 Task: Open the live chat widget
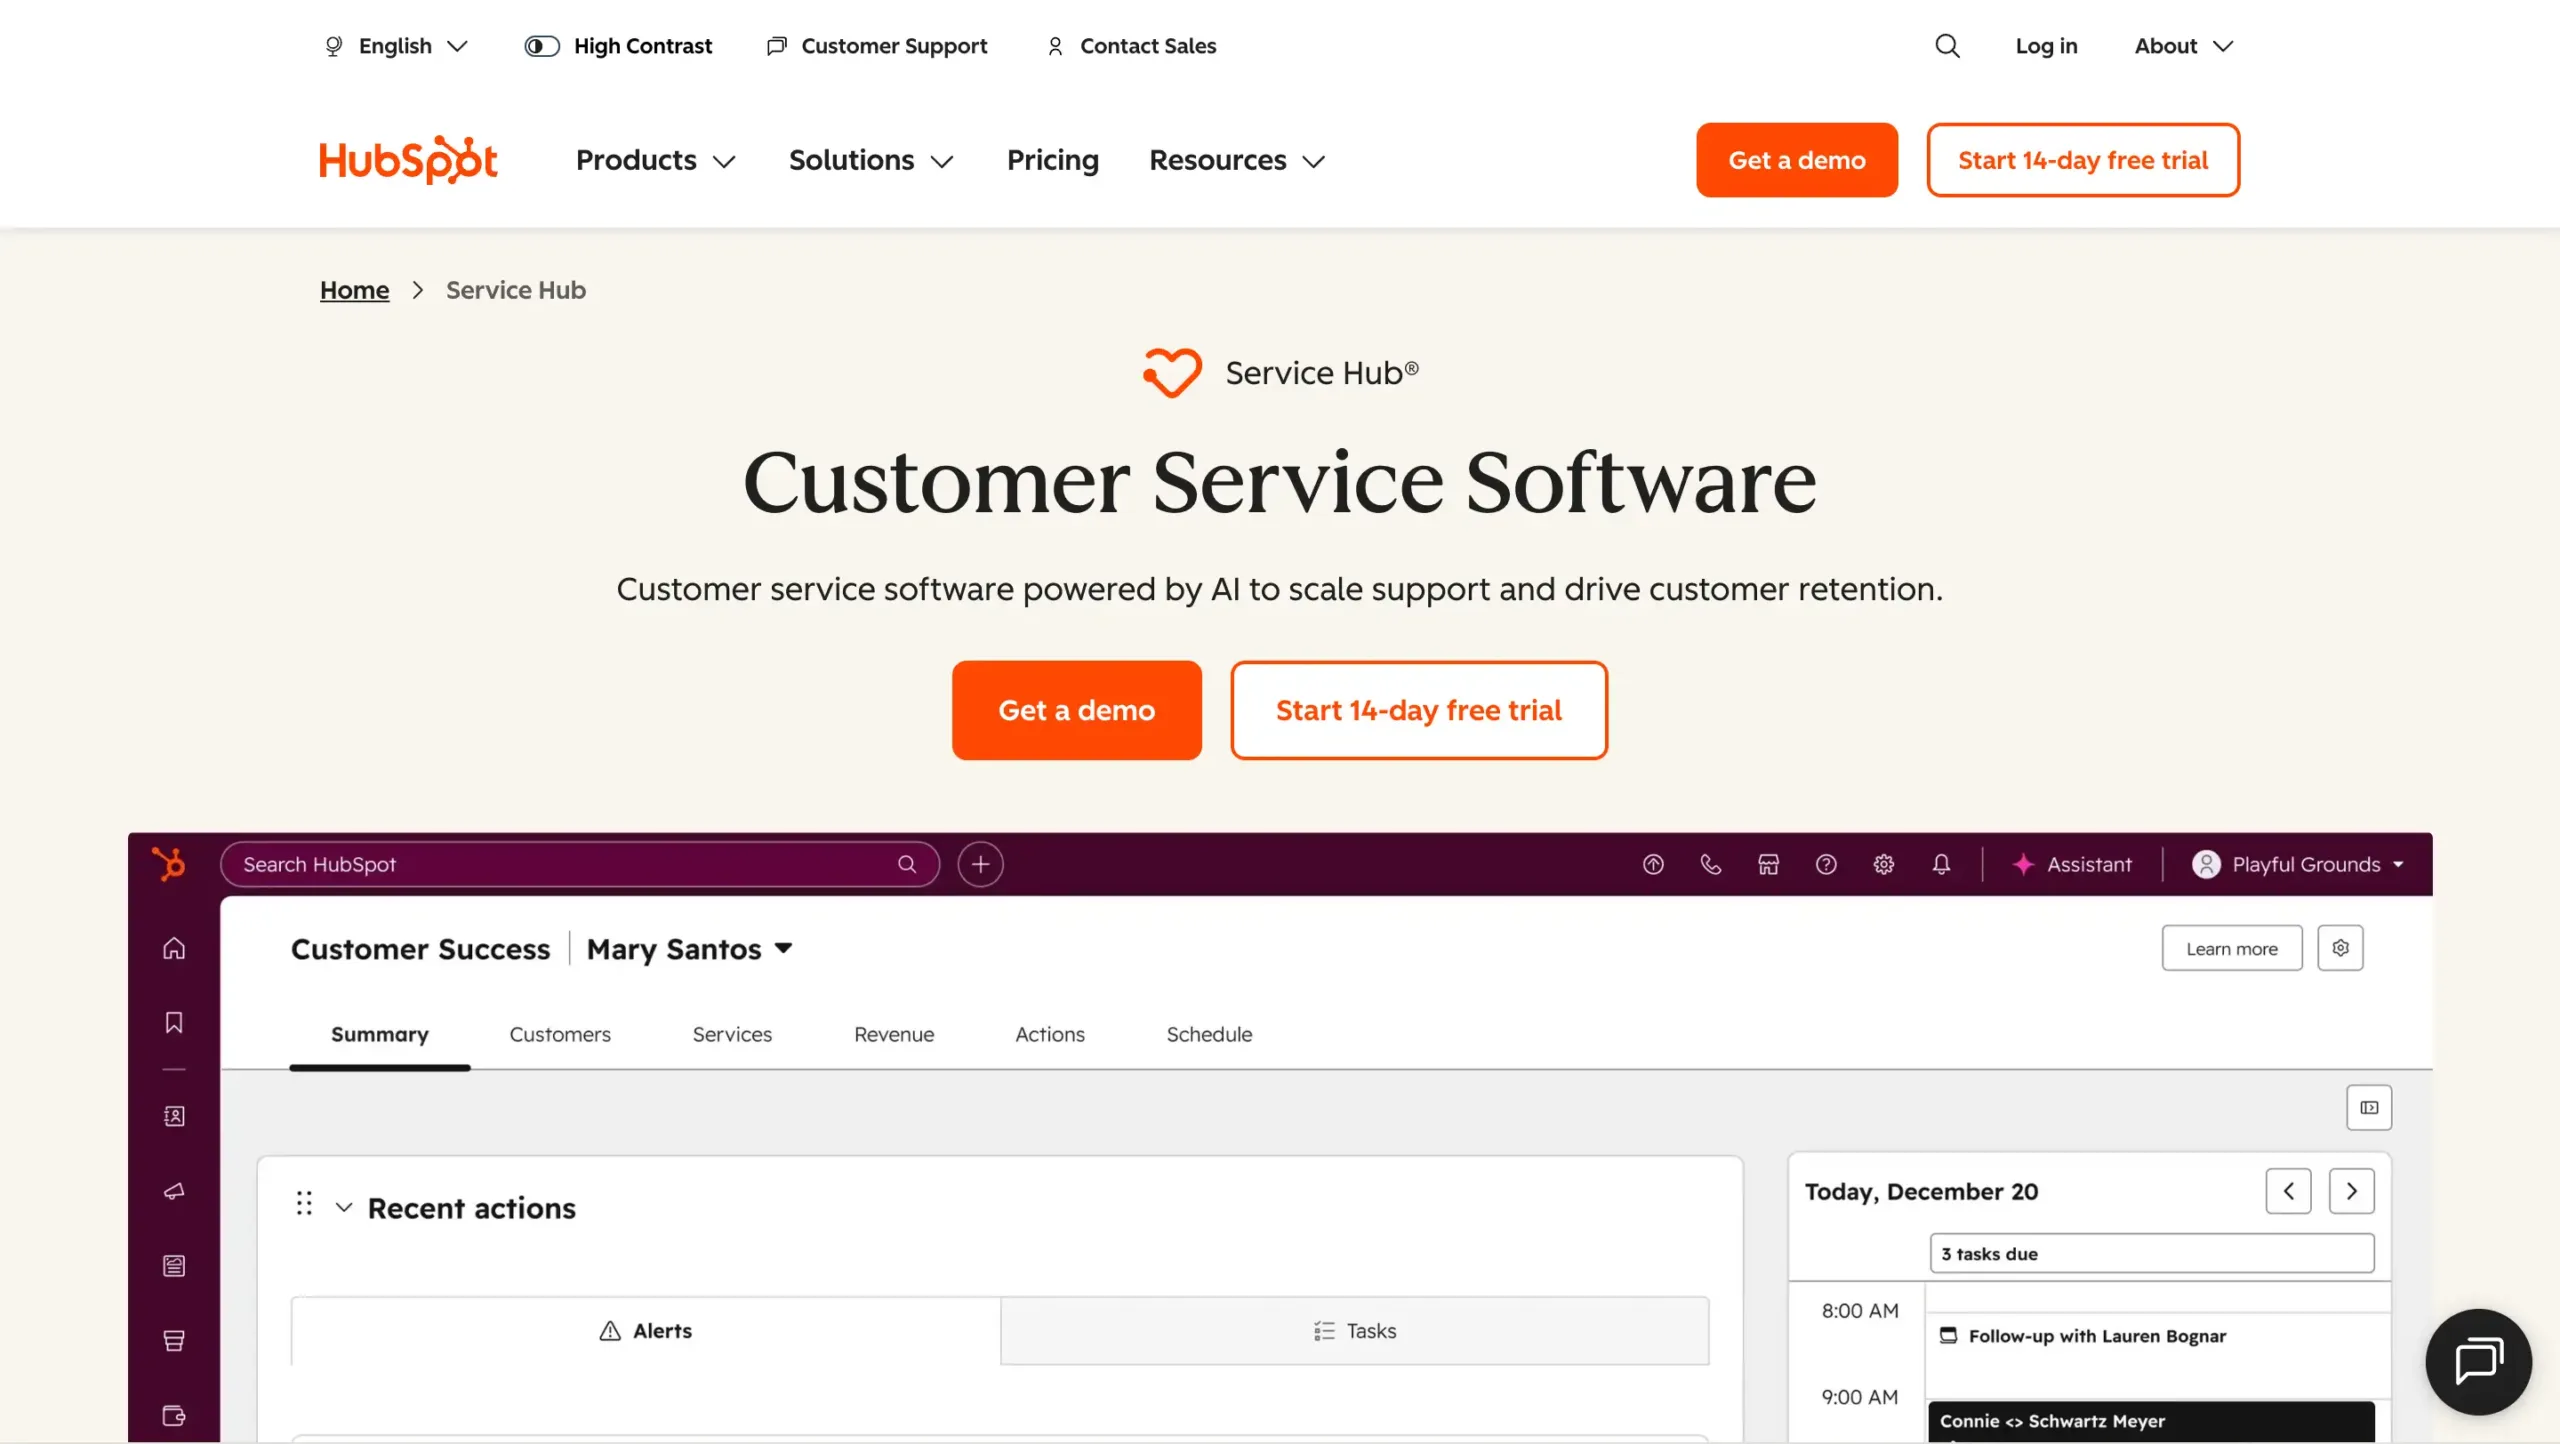pos(2478,1361)
